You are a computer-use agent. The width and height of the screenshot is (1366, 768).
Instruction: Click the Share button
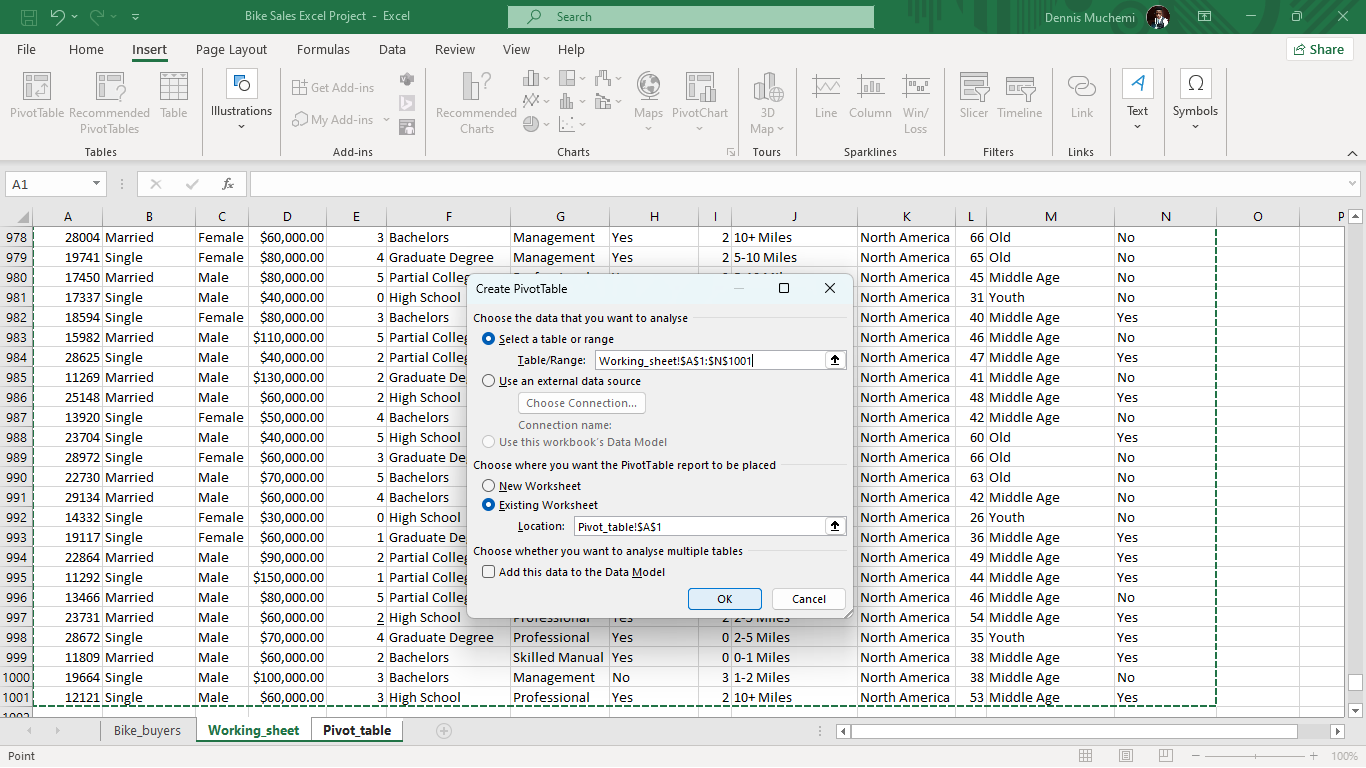tap(1319, 49)
